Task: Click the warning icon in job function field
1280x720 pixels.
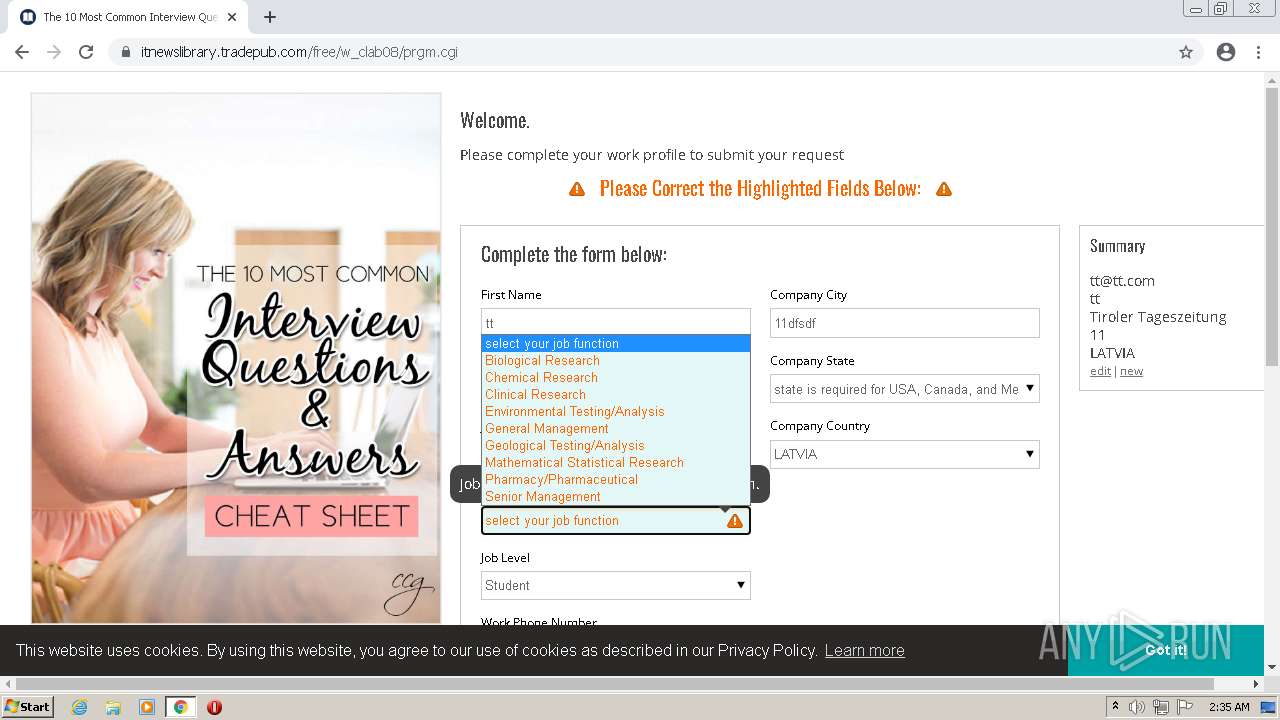Action: 735,521
